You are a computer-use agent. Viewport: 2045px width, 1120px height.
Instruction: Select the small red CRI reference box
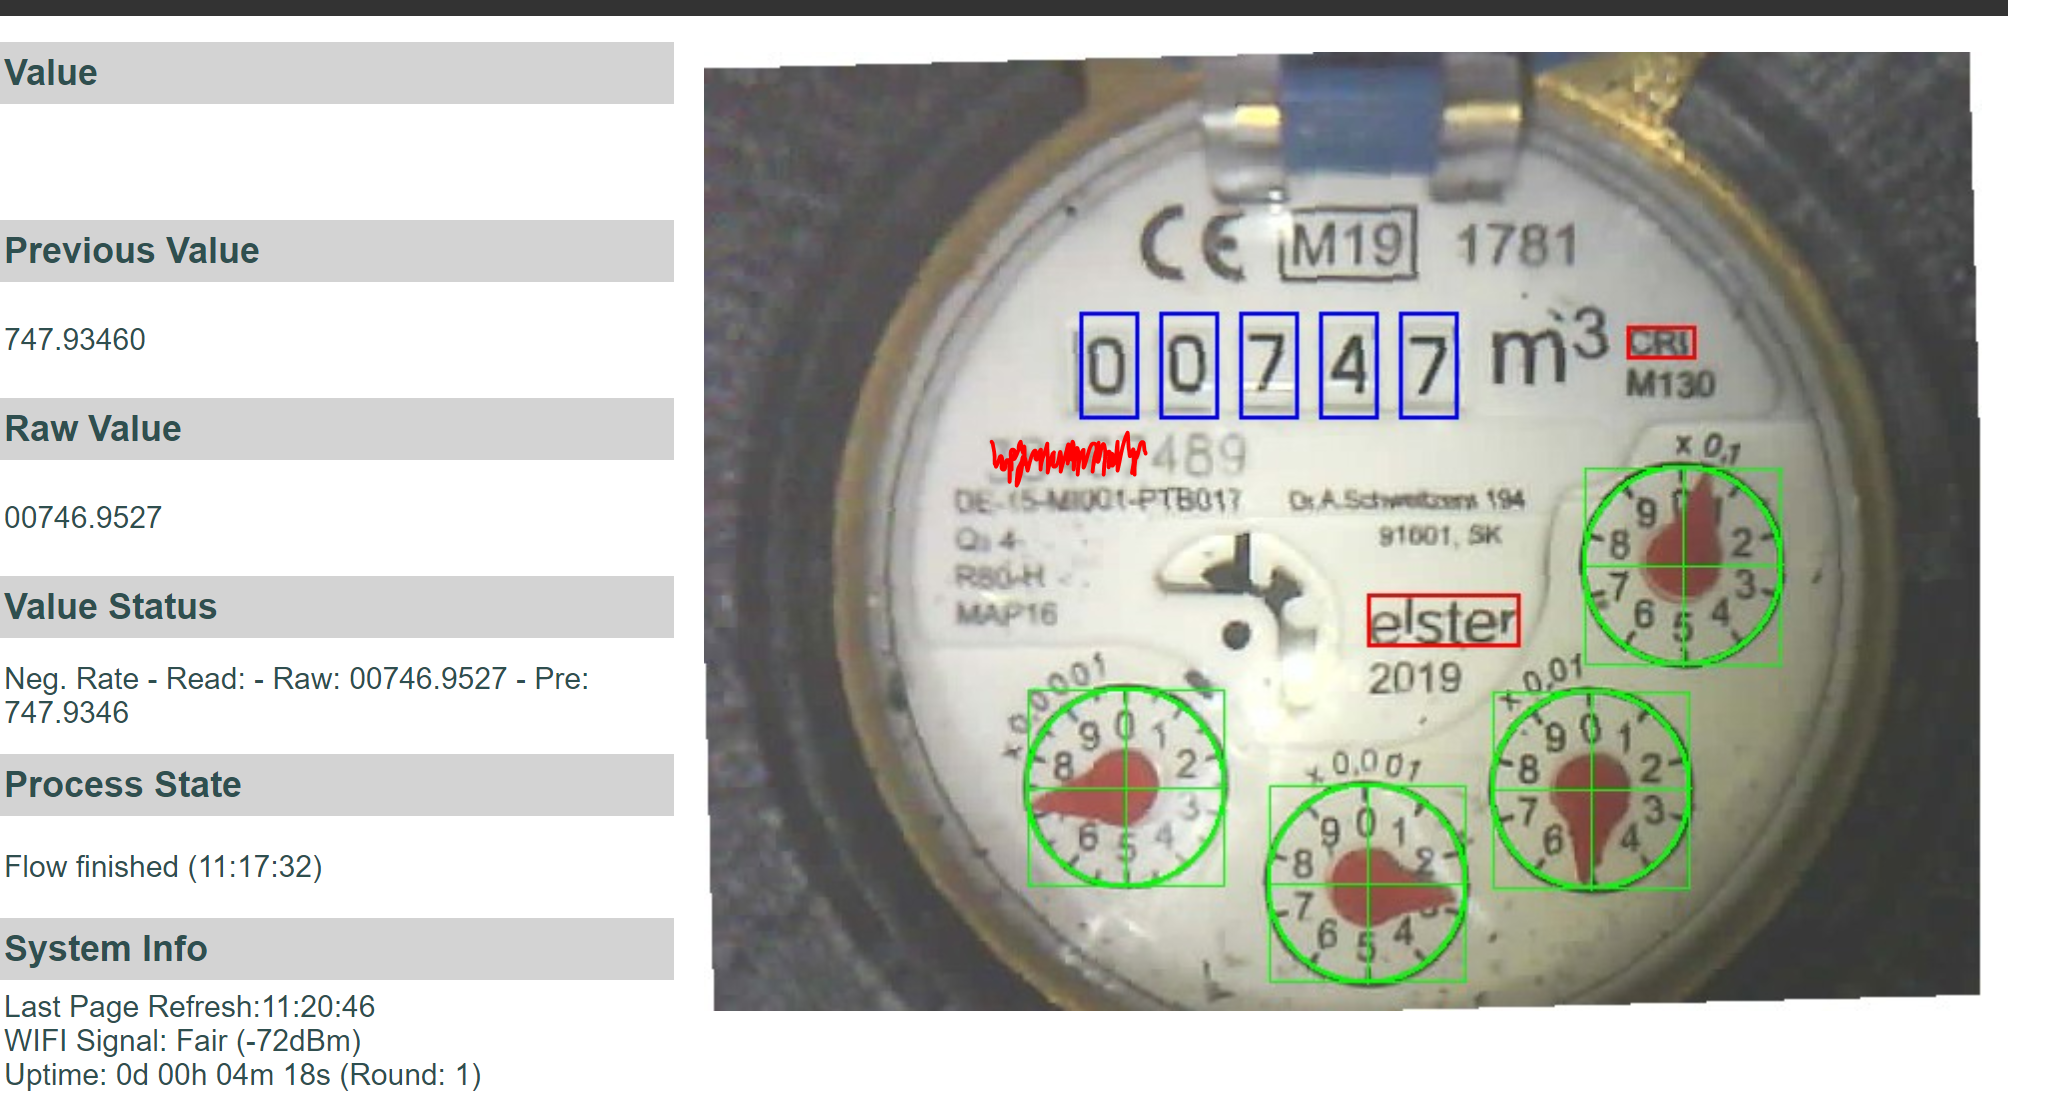point(1661,342)
